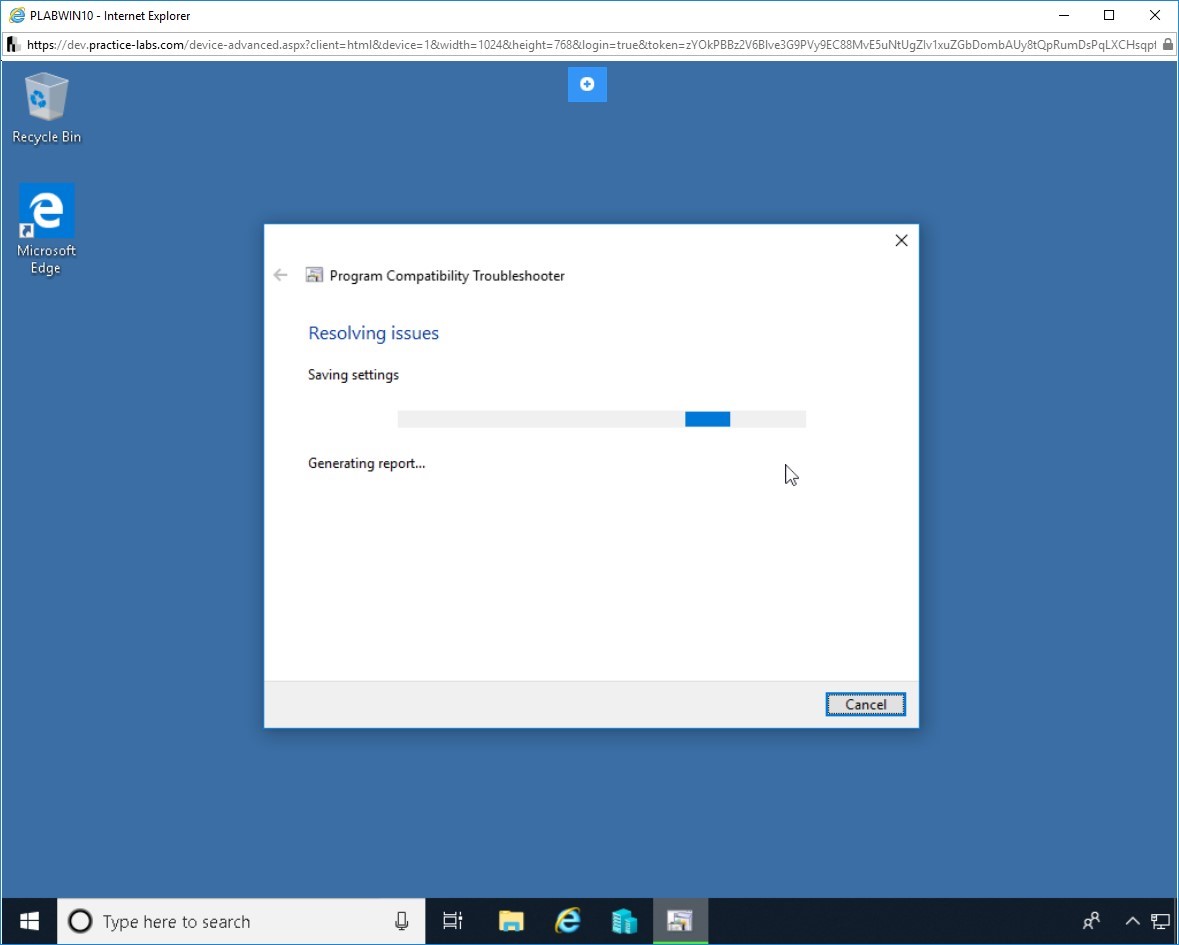Click the Cortana circle icon

coord(80,921)
